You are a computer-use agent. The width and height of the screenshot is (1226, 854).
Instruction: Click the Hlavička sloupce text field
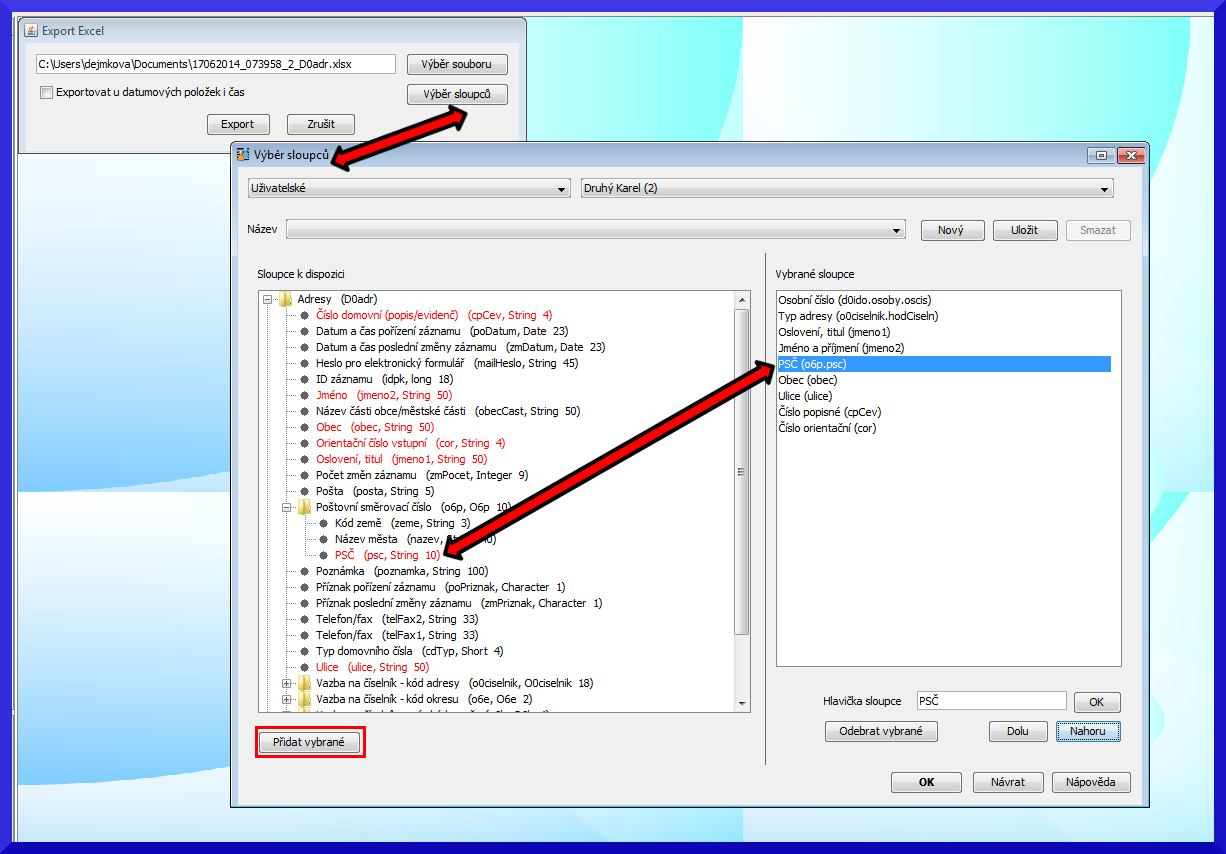(990, 701)
